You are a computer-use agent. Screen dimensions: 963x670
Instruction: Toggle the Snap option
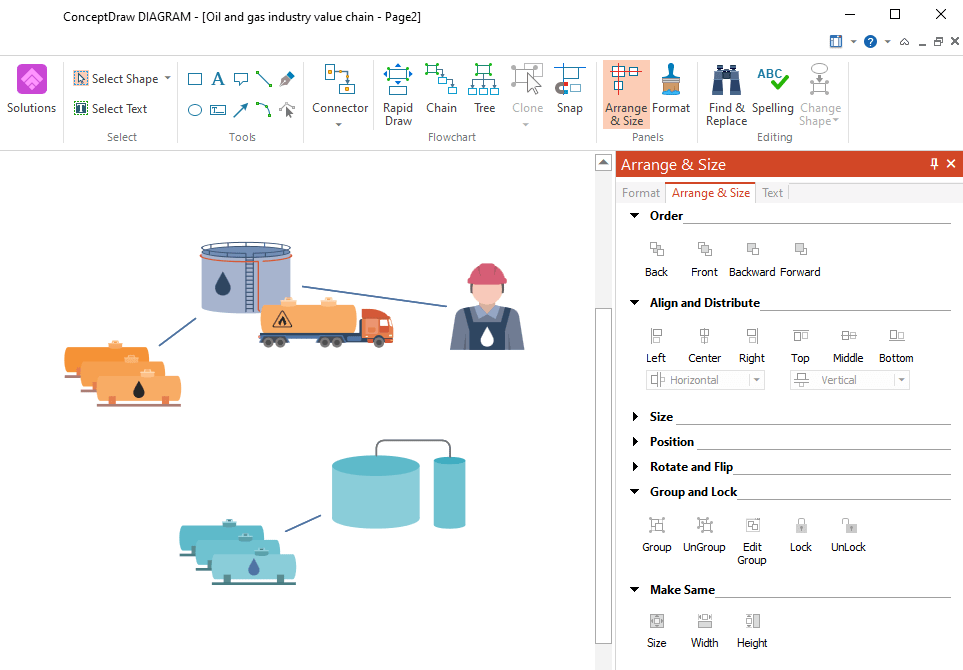point(569,90)
